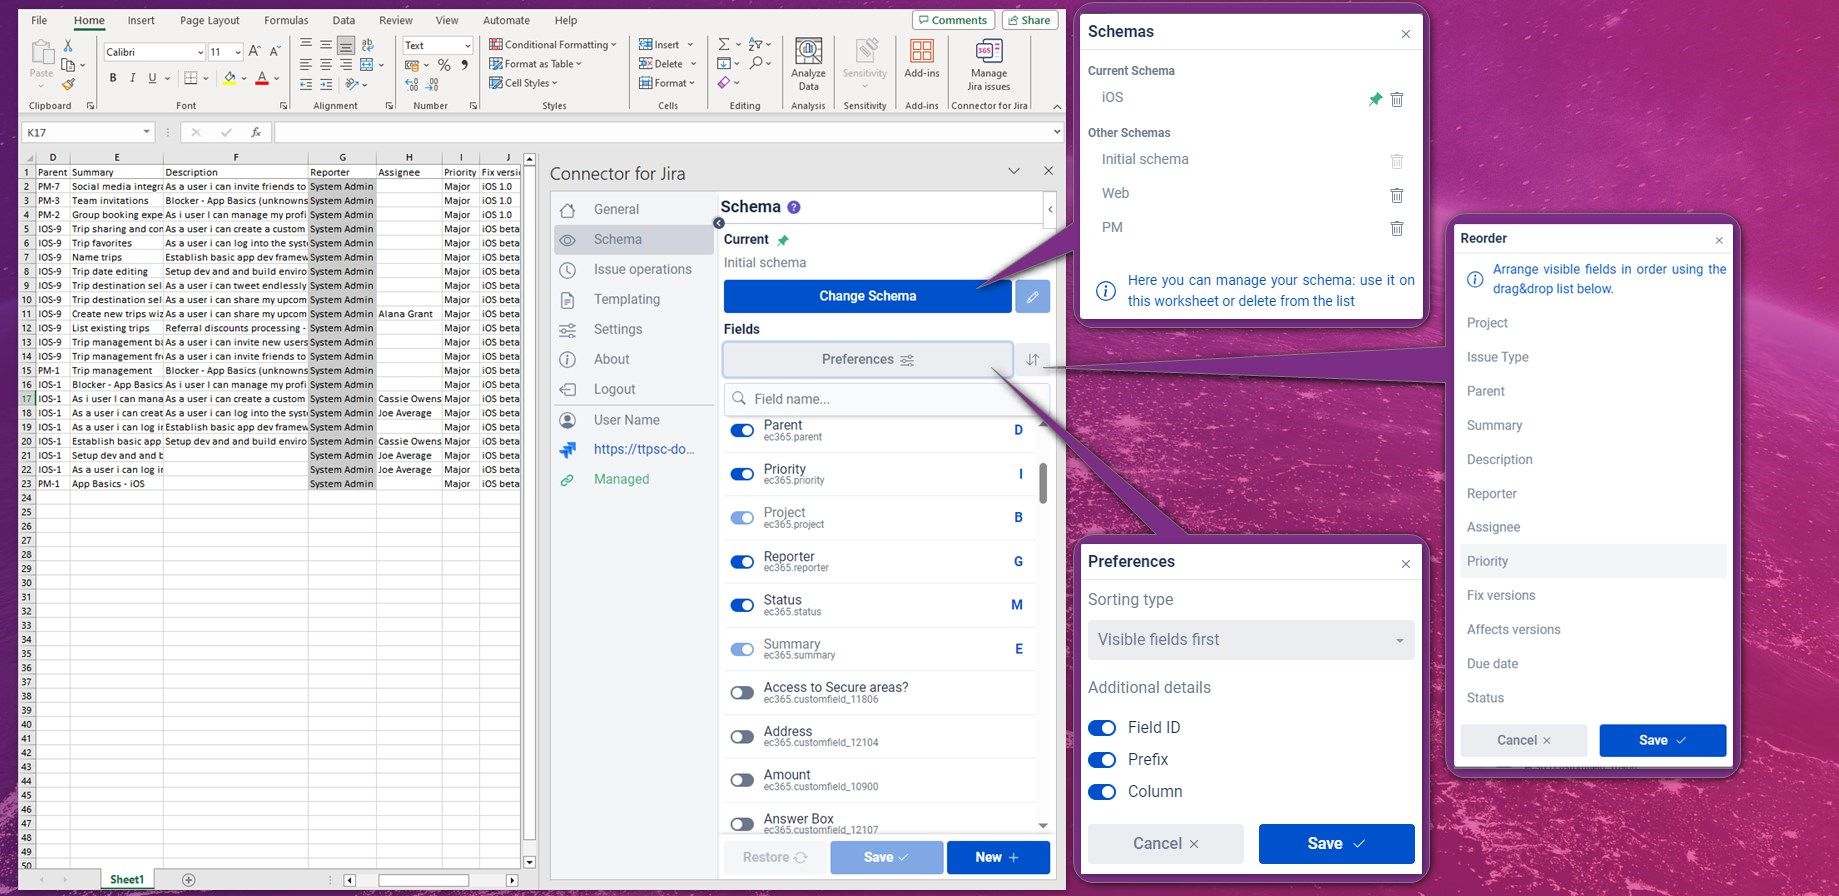Image resolution: width=1839 pixels, height=896 pixels.
Task: Delete the iOS schema trash icon
Action: (x=1397, y=99)
